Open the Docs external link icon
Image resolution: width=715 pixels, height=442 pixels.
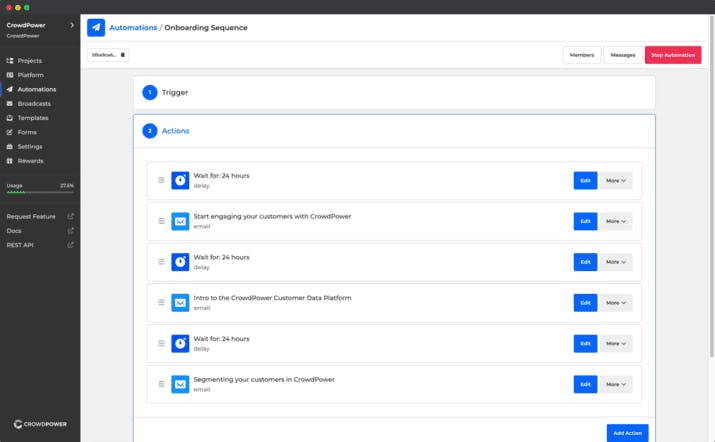[x=70, y=231]
